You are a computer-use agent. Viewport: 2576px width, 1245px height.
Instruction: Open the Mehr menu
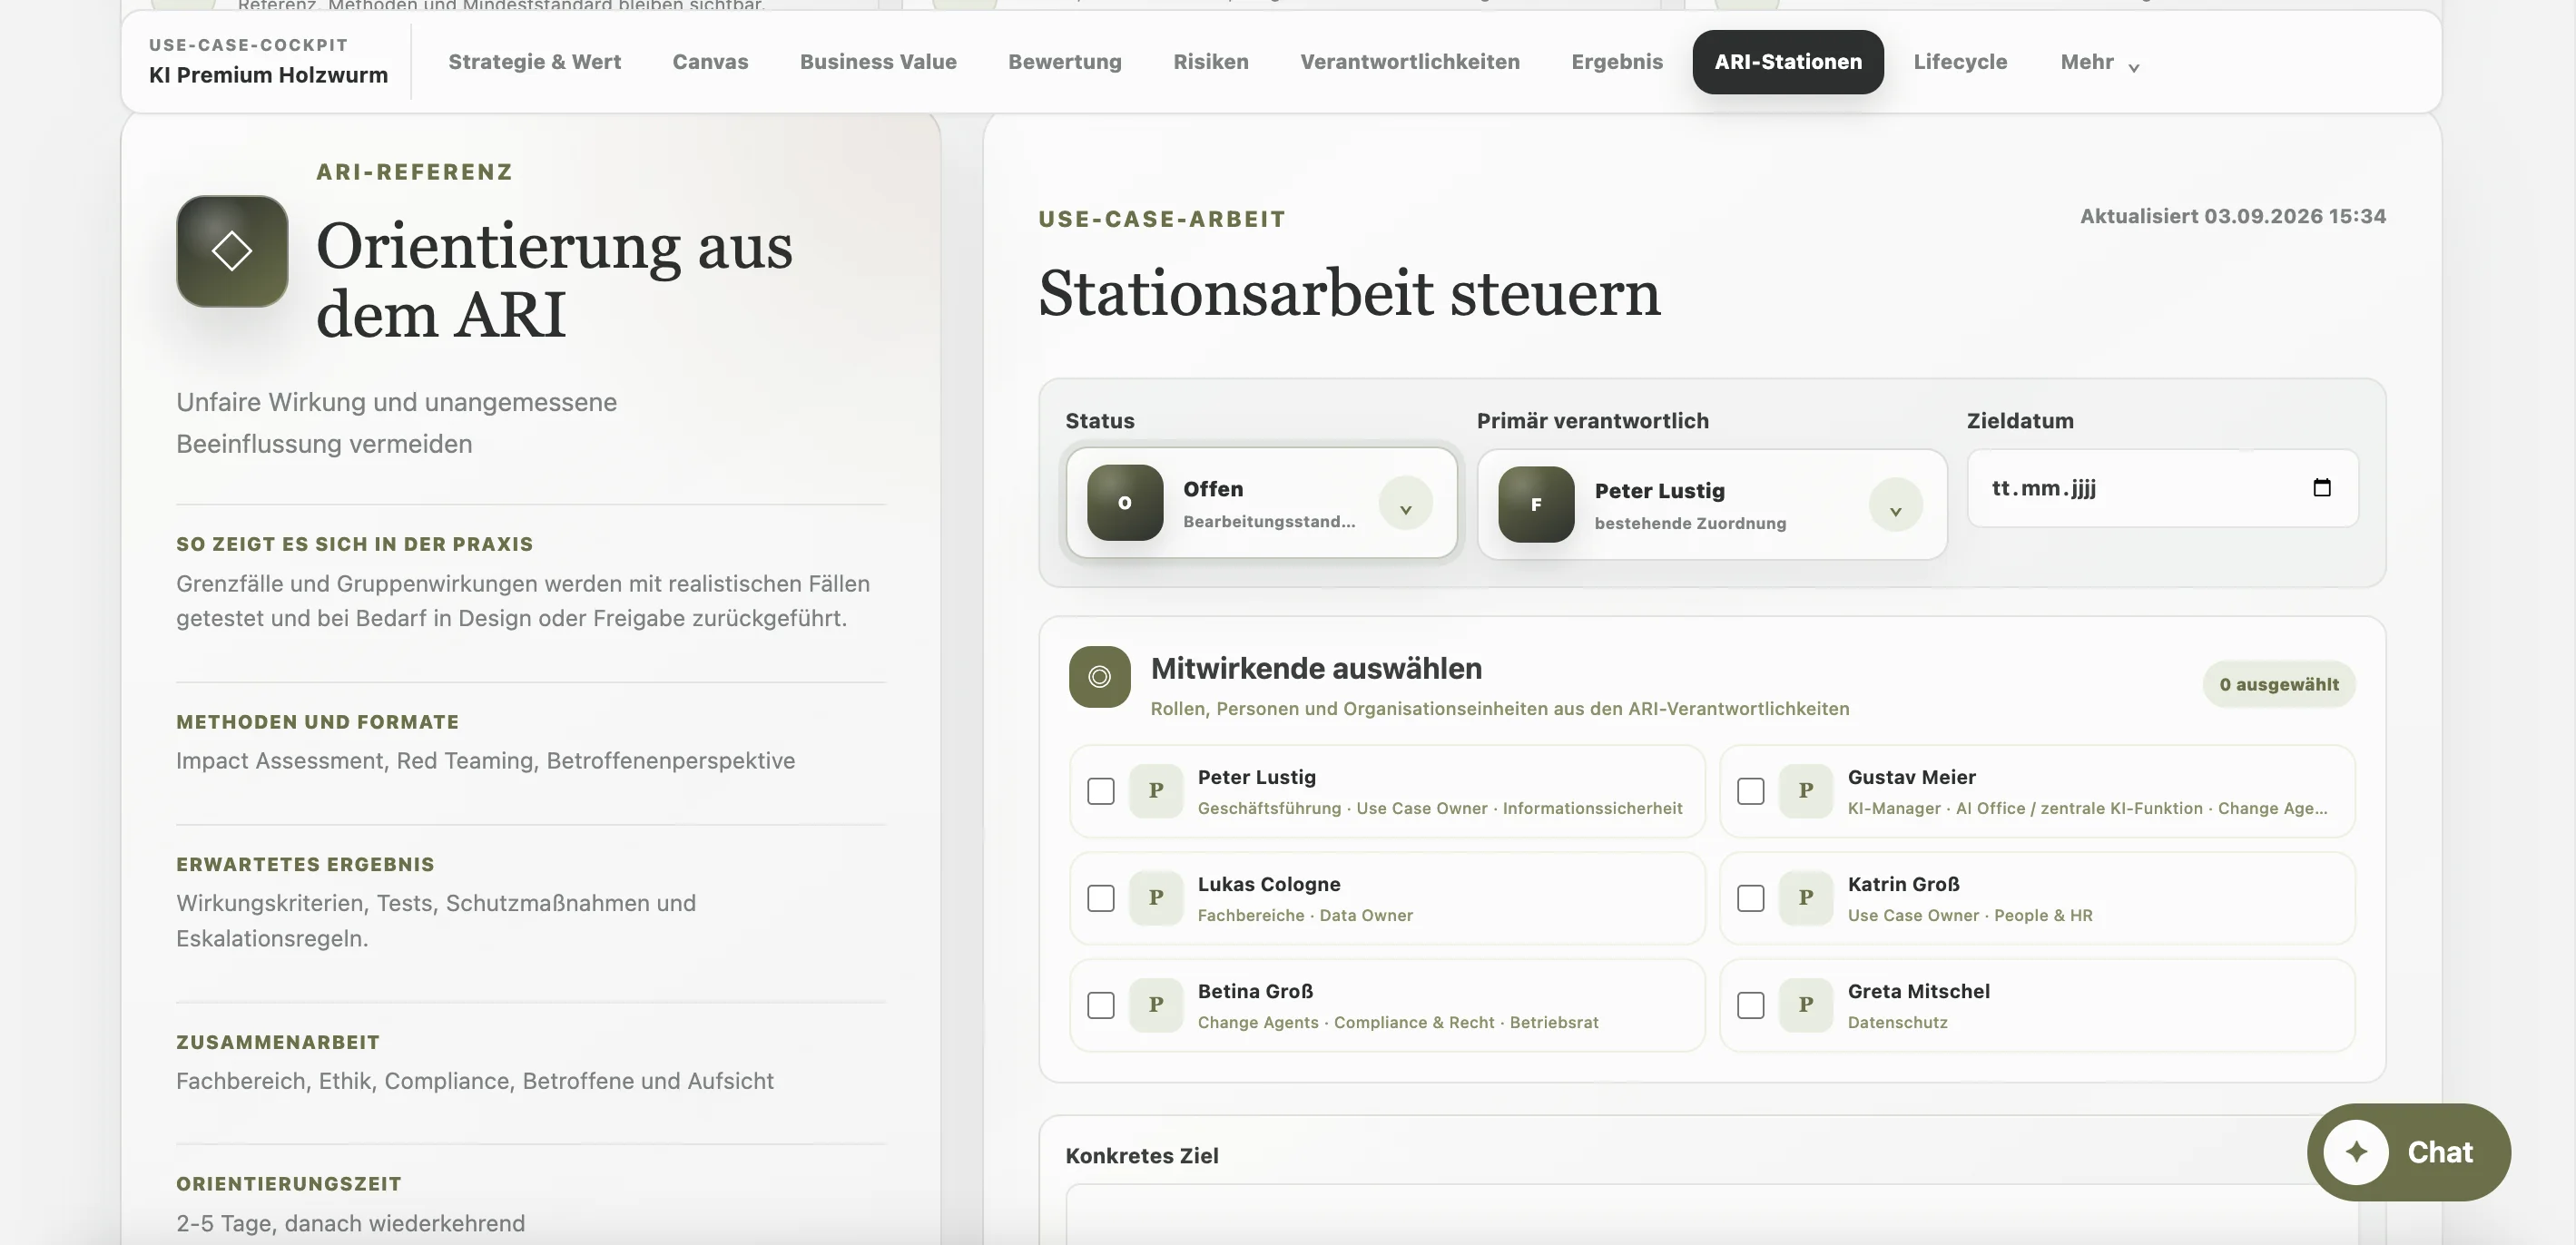[2100, 62]
